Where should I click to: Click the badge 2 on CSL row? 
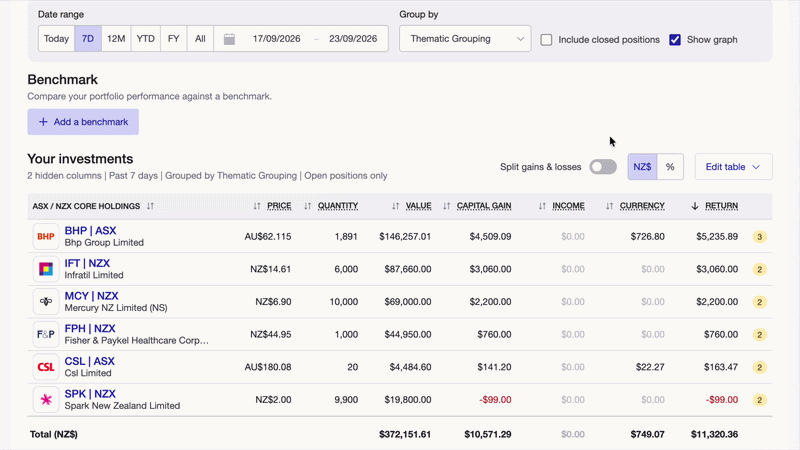(759, 367)
